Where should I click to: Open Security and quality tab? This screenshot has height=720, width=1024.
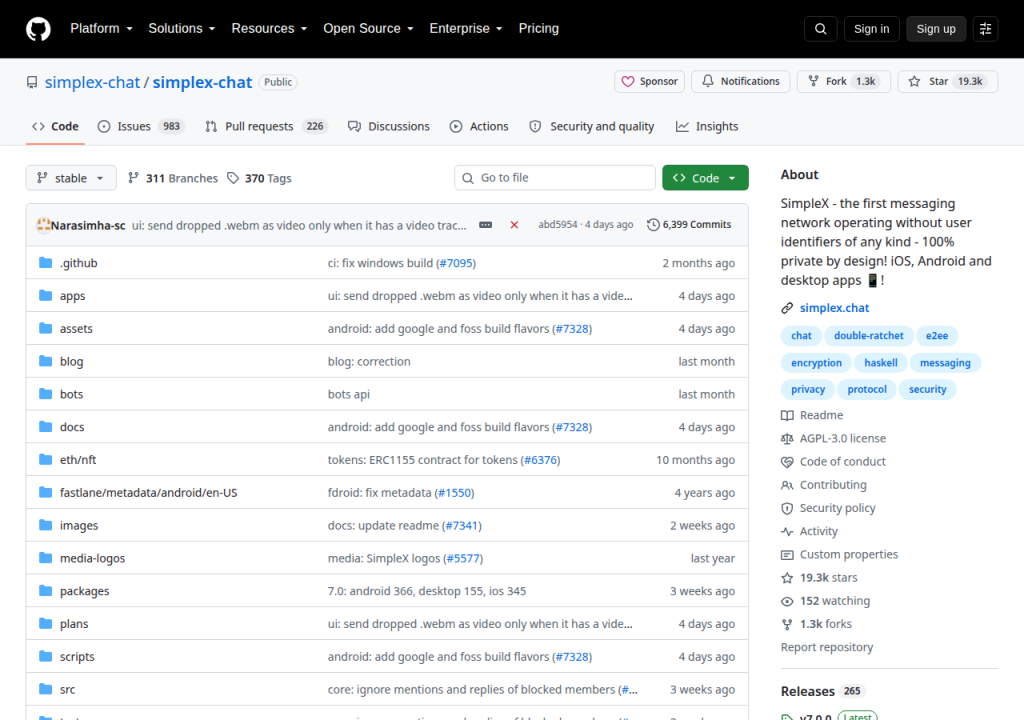tap(591, 127)
